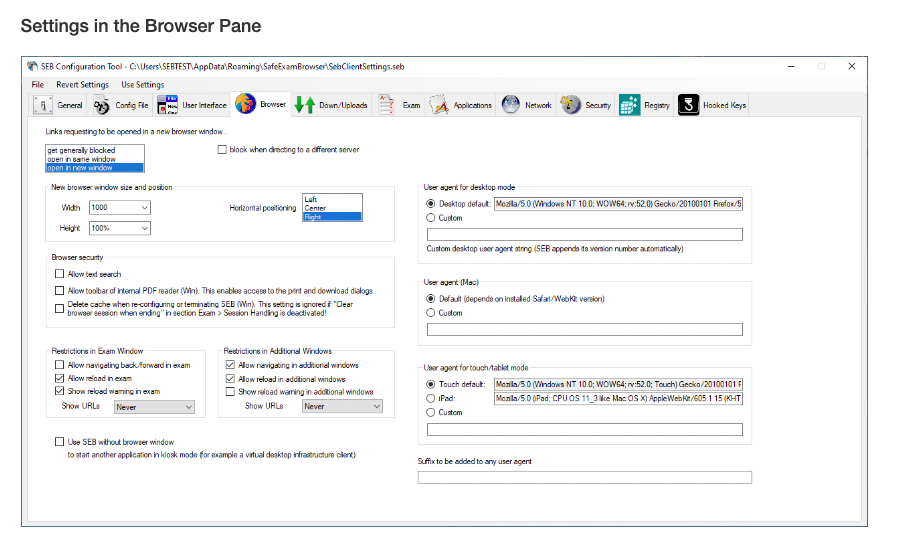The width and height of the screenshot is (905, 538).
Task: Click the Touch default user agent string field
Action: pyautogui.click(x=618, y=384)
